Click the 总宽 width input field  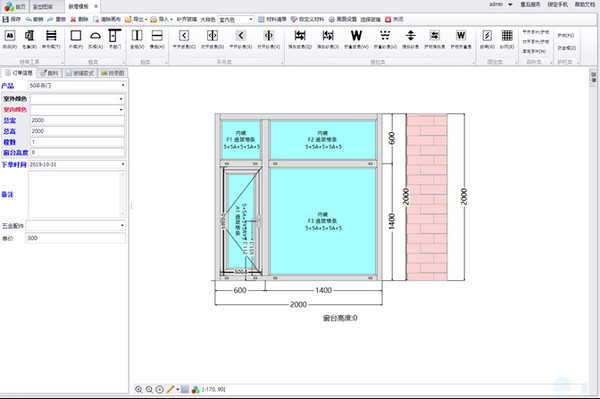pos(77,121)
